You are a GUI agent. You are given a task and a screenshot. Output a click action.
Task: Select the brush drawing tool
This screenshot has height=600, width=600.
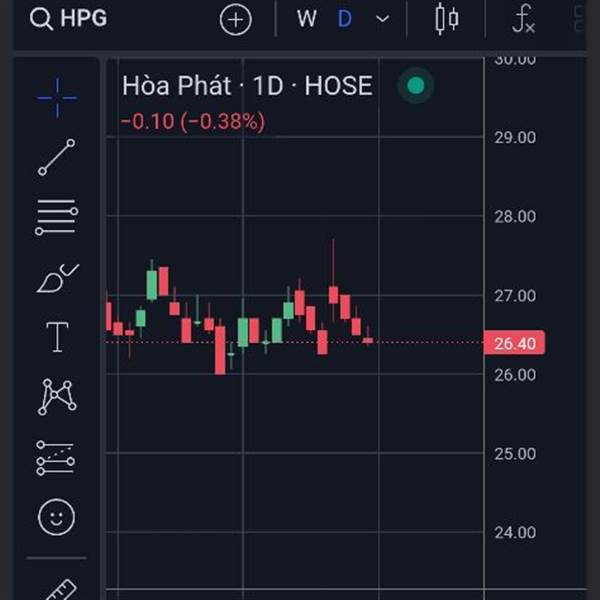click(x=57, y=276)
